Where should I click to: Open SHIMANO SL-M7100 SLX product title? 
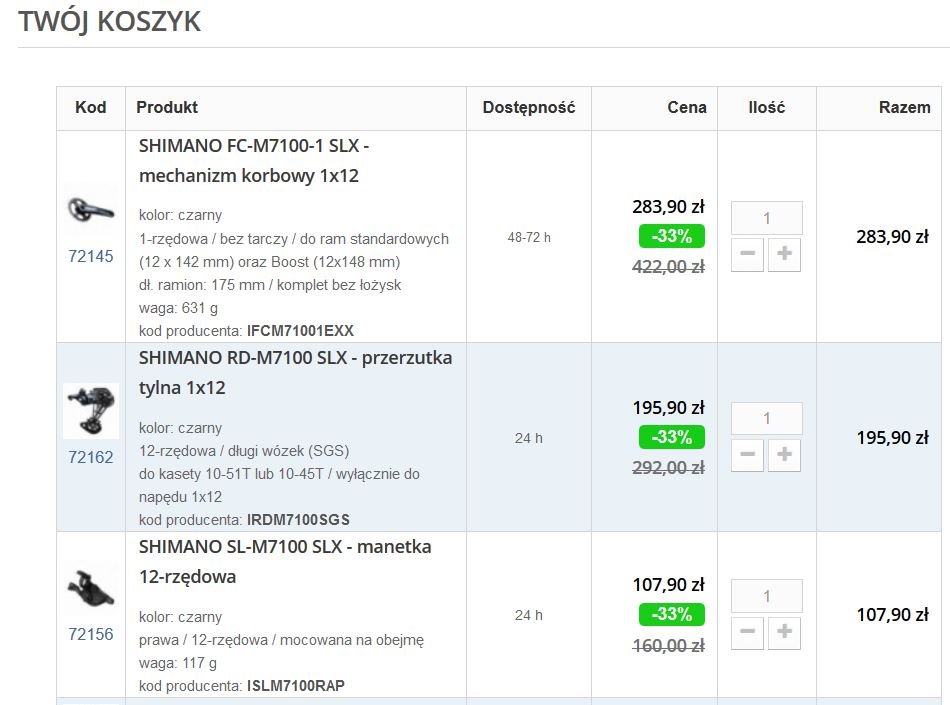(285, 561)
